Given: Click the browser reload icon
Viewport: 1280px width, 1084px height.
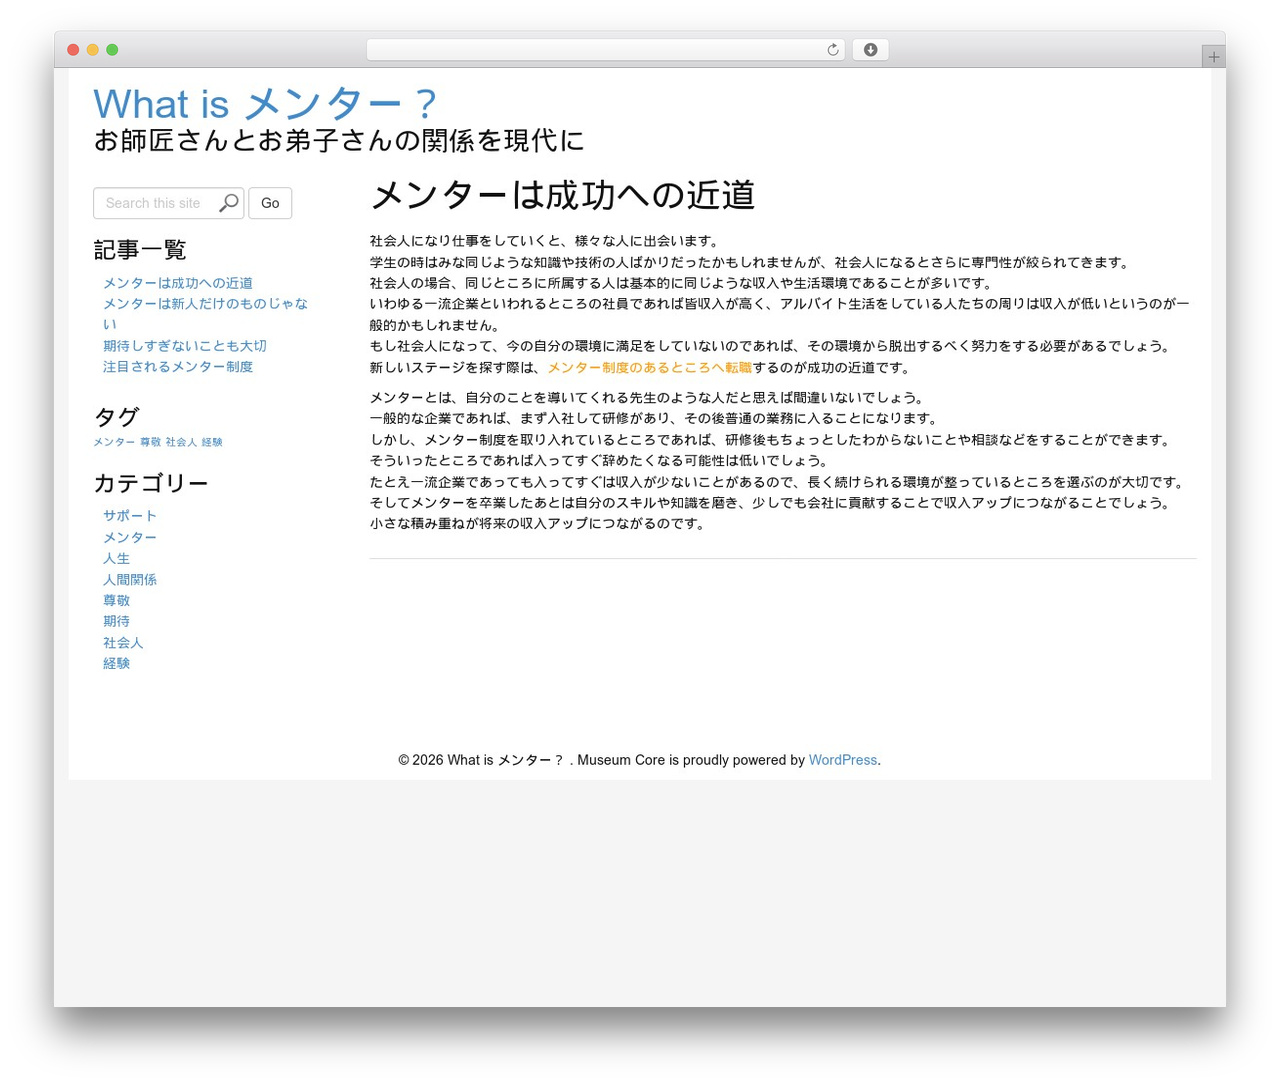Looking at the screenshot, I should pos(832,50).
